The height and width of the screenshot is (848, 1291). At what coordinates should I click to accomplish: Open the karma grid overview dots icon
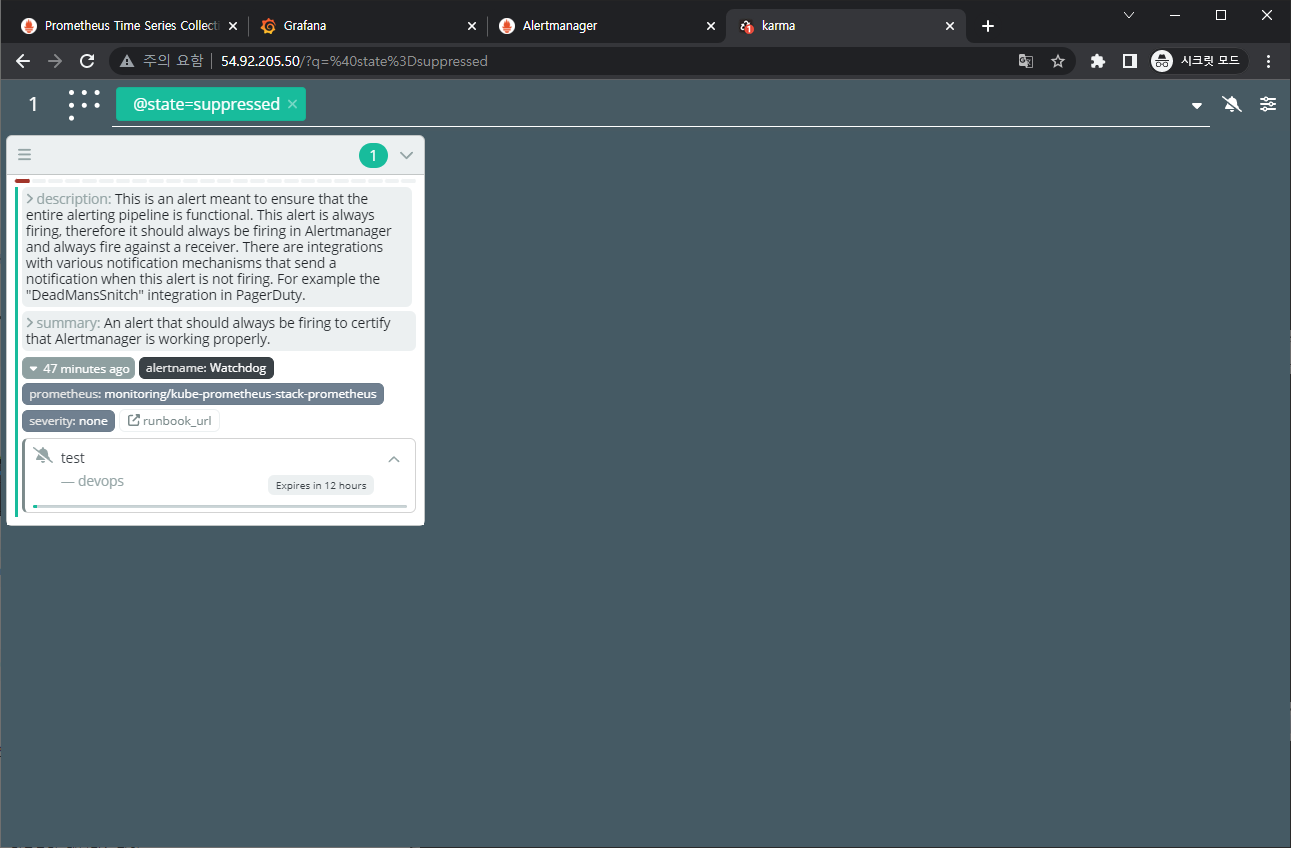(84, 104)
